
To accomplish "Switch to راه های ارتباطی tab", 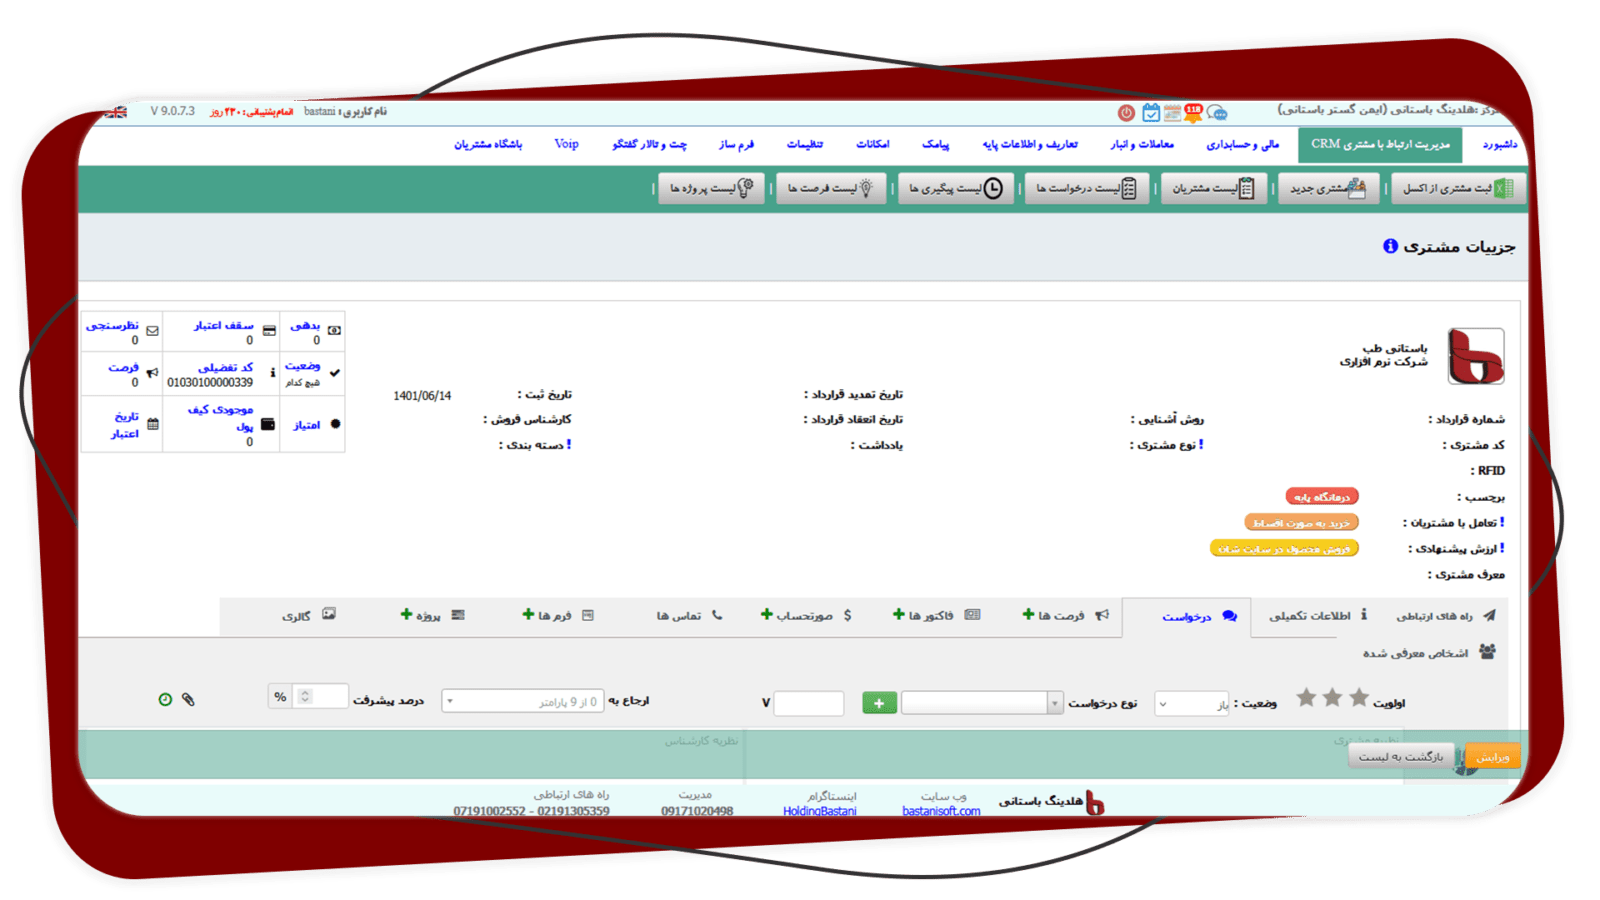I will tap(1445, 616).
